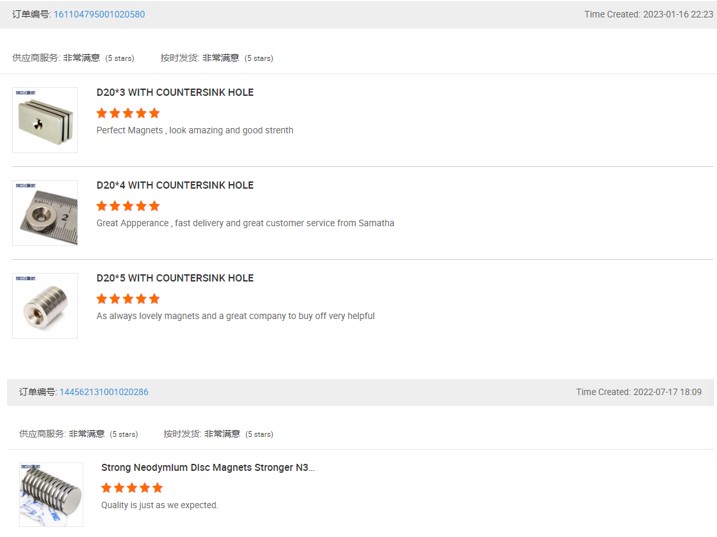Click the neodymium disc magnets thumbnail

(x=50, y=494)
